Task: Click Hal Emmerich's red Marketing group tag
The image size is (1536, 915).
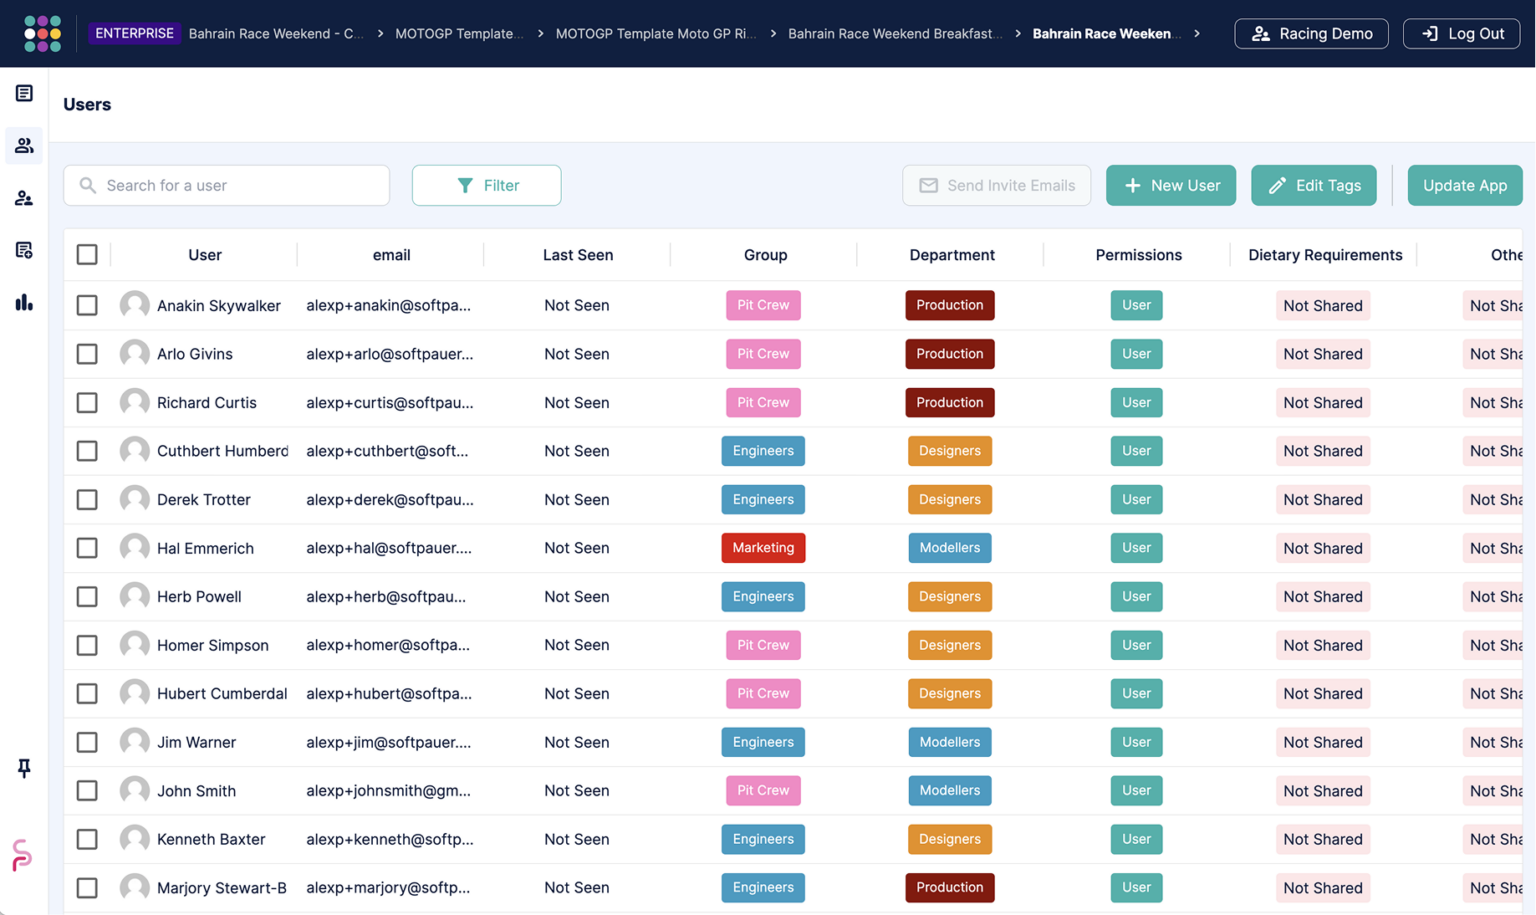Action: point(763,548)
